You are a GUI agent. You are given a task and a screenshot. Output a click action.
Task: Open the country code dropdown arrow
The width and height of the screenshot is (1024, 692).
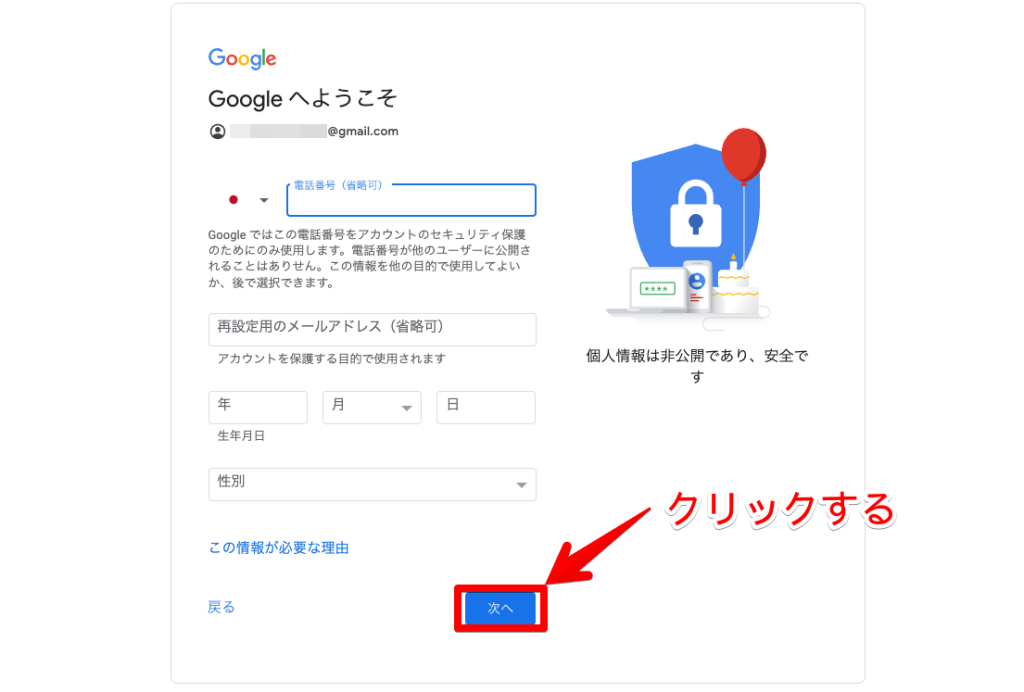coord(264,200)
